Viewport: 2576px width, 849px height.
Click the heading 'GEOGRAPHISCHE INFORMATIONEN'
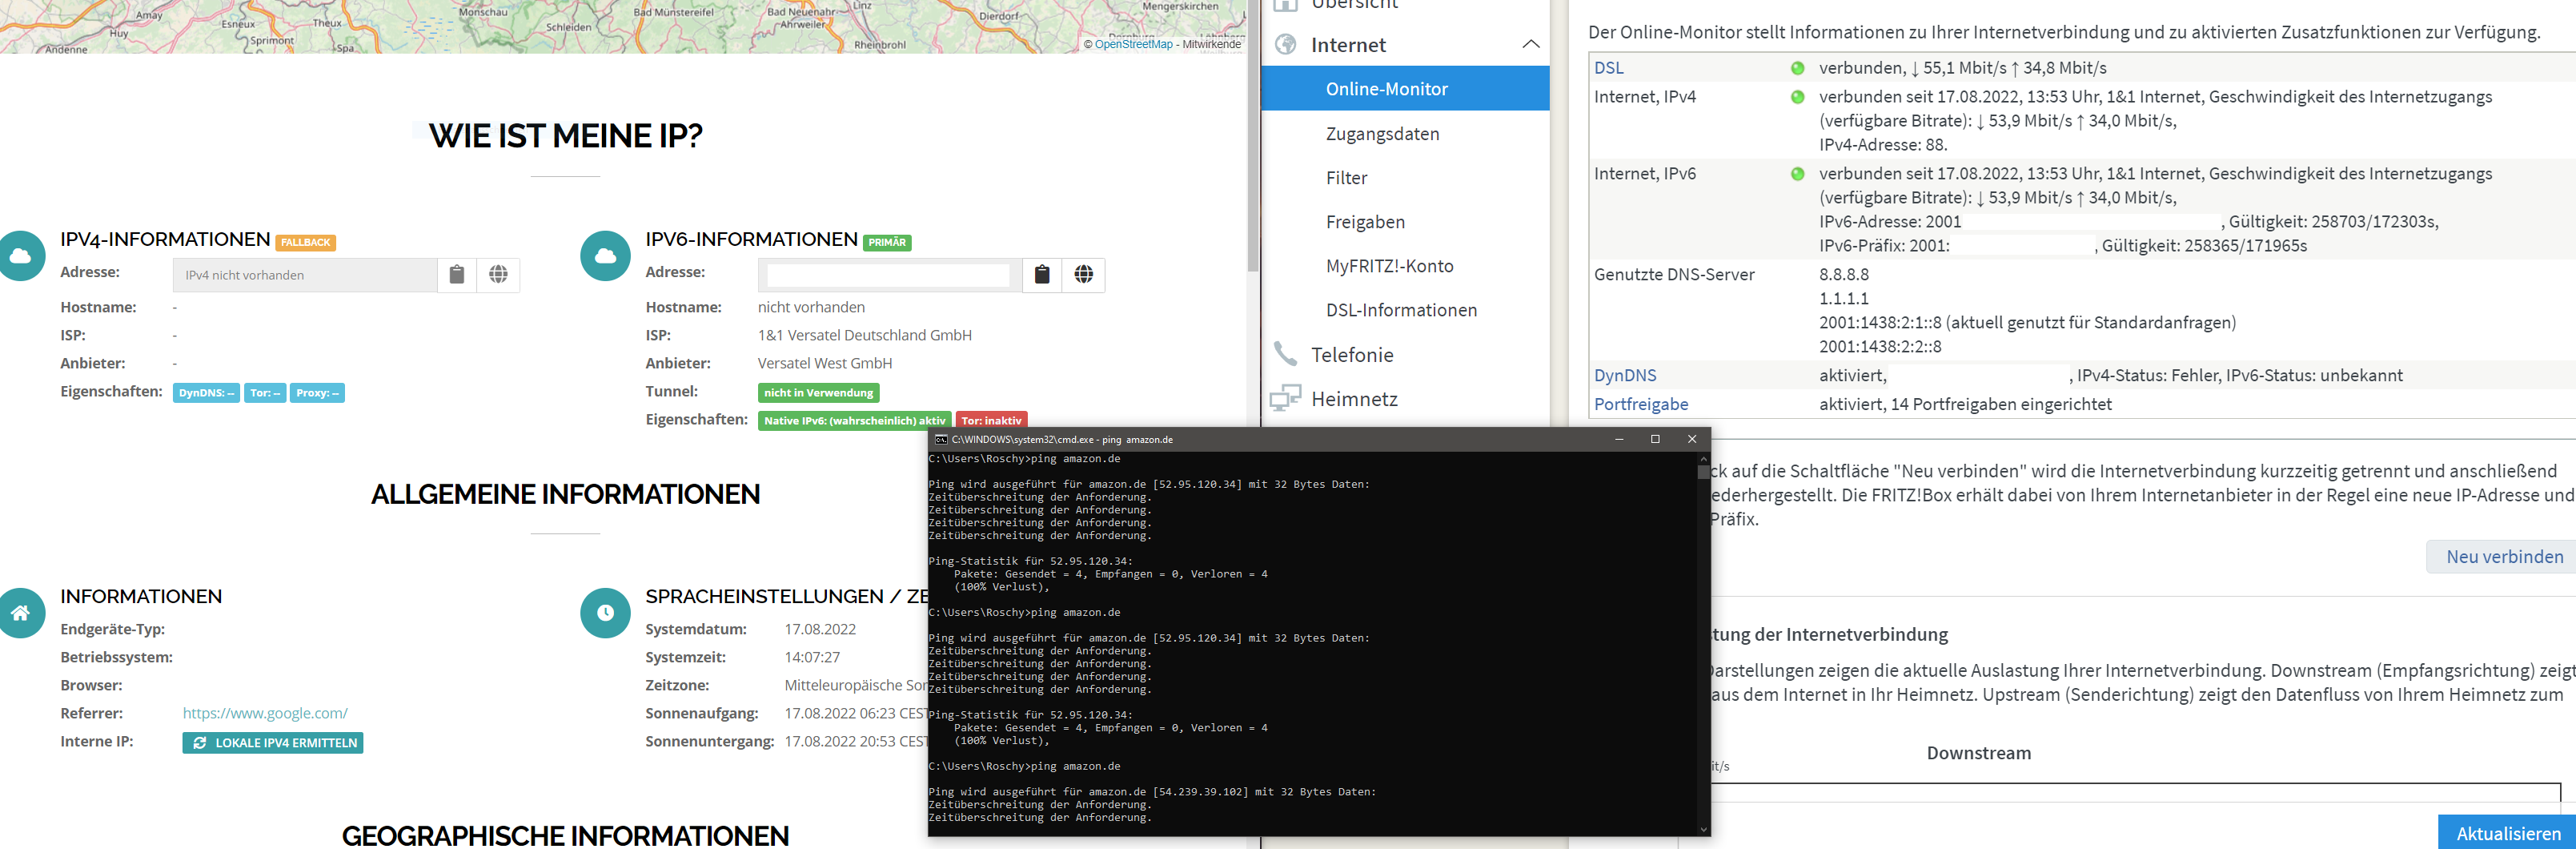[565, 835]
